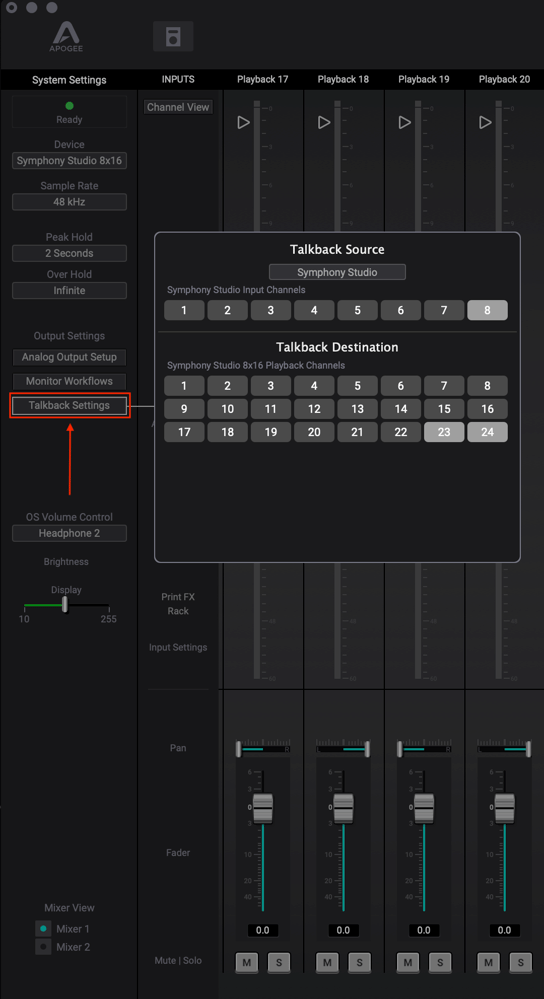
Task: Click the Talkback Settings button
Action: (69, 405)
